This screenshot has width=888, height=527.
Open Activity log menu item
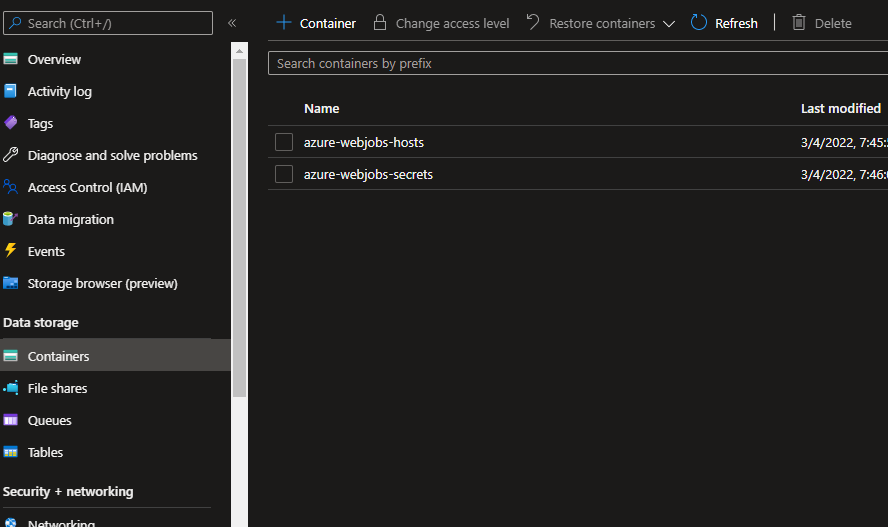(x=59, y=92)
